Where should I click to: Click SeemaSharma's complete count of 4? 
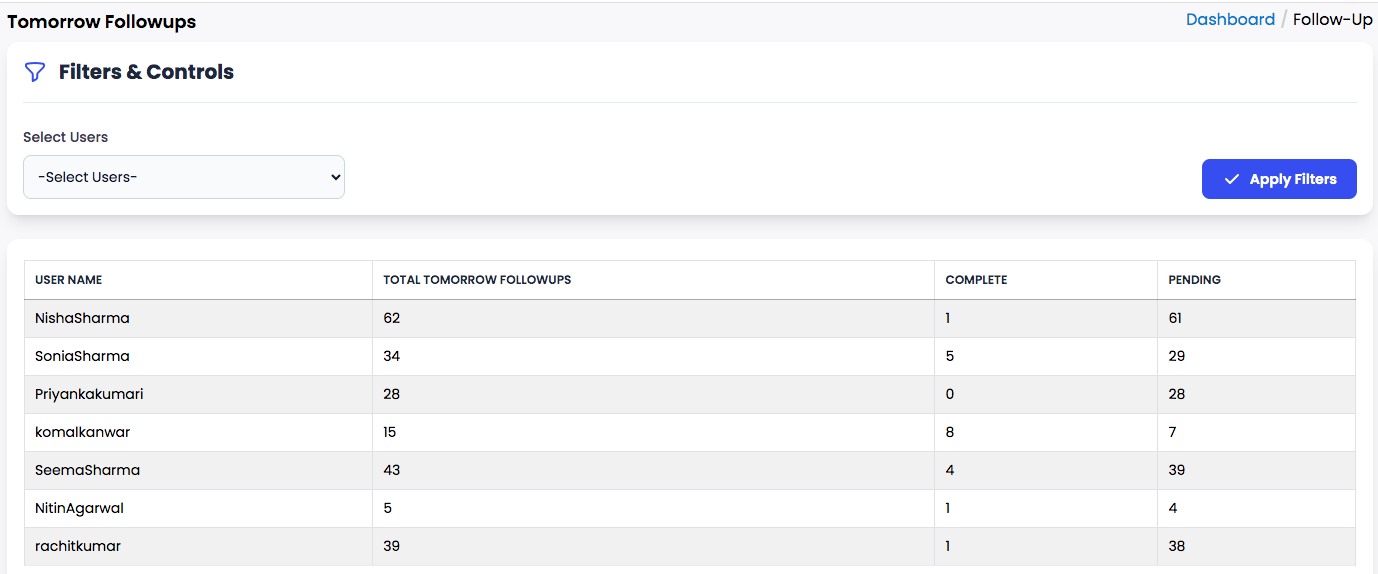point(950,470)
